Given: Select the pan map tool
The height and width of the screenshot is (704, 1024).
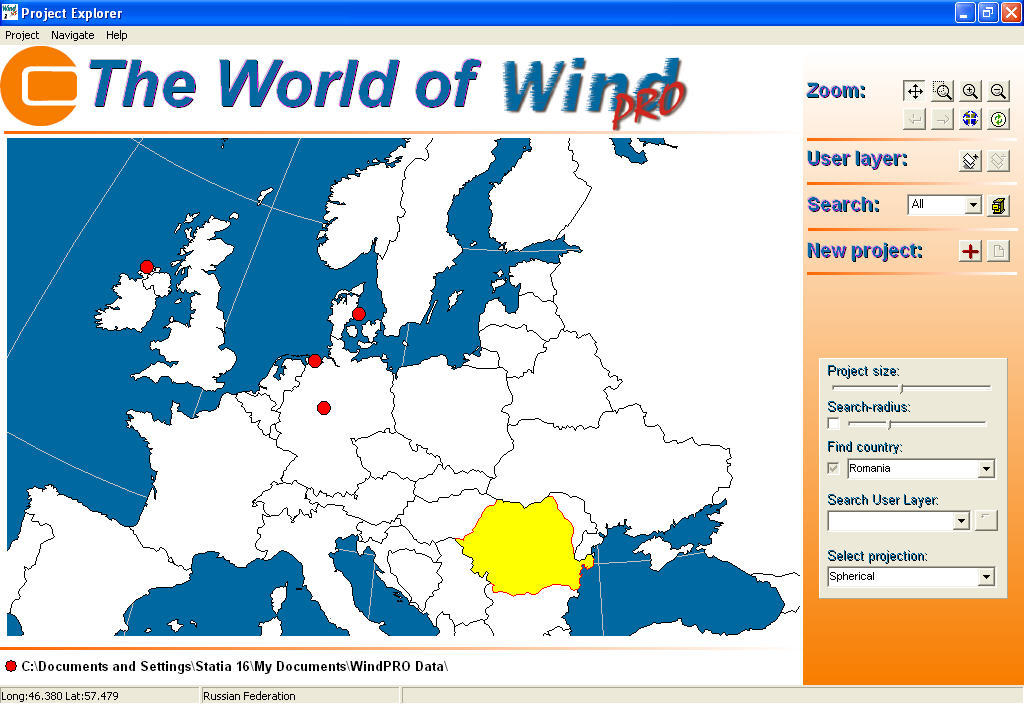Looking at the screenshot, I should (x=914, y=91).
